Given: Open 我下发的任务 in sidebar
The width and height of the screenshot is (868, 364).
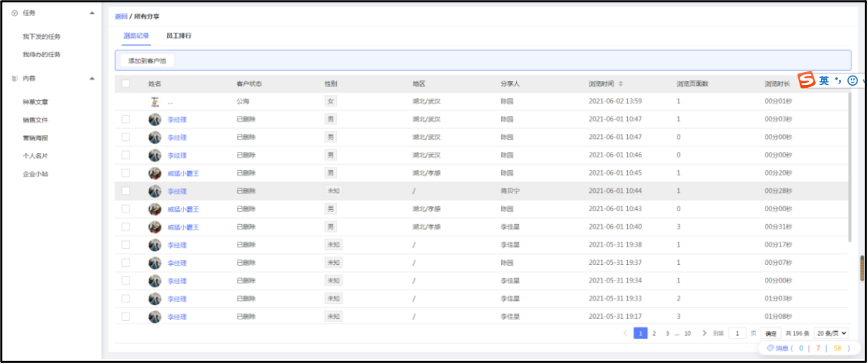Looking at the screenshot, I should click(42, 37).
